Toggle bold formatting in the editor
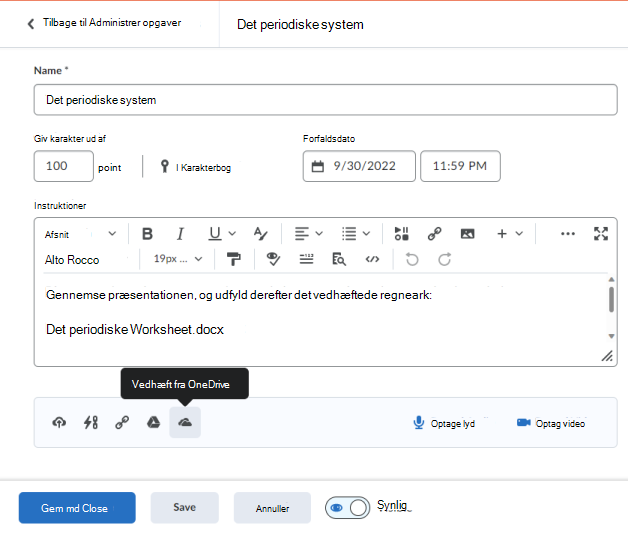The width and height of the screenshot is (628, 534). pyautogui.click(x=147, y=234)
